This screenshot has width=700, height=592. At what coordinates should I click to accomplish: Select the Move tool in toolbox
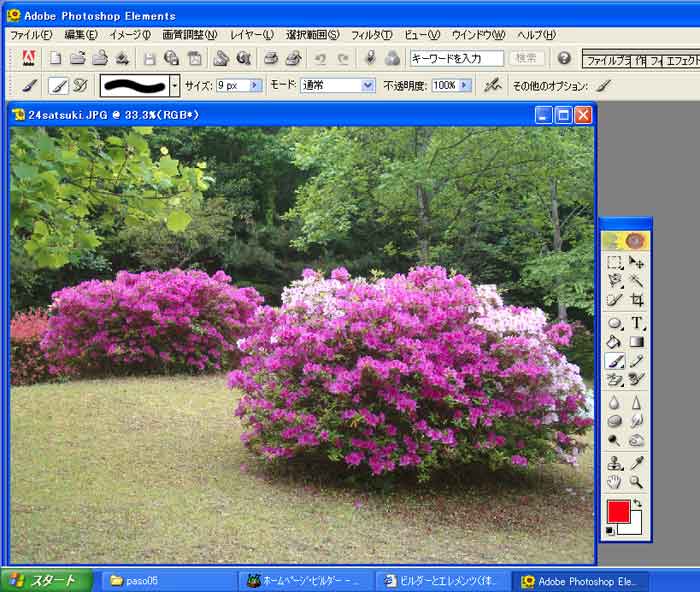636,263
